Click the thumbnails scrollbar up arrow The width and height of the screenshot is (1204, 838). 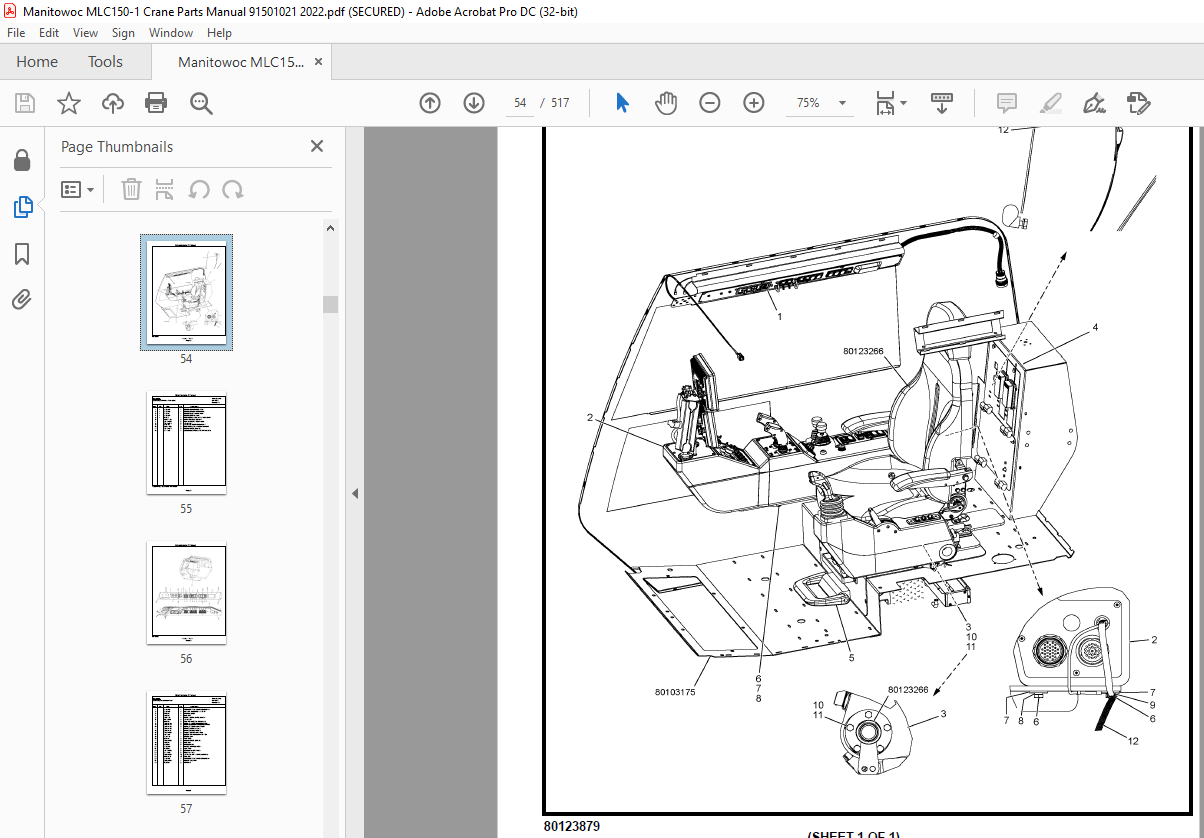(x=330, y=228)
